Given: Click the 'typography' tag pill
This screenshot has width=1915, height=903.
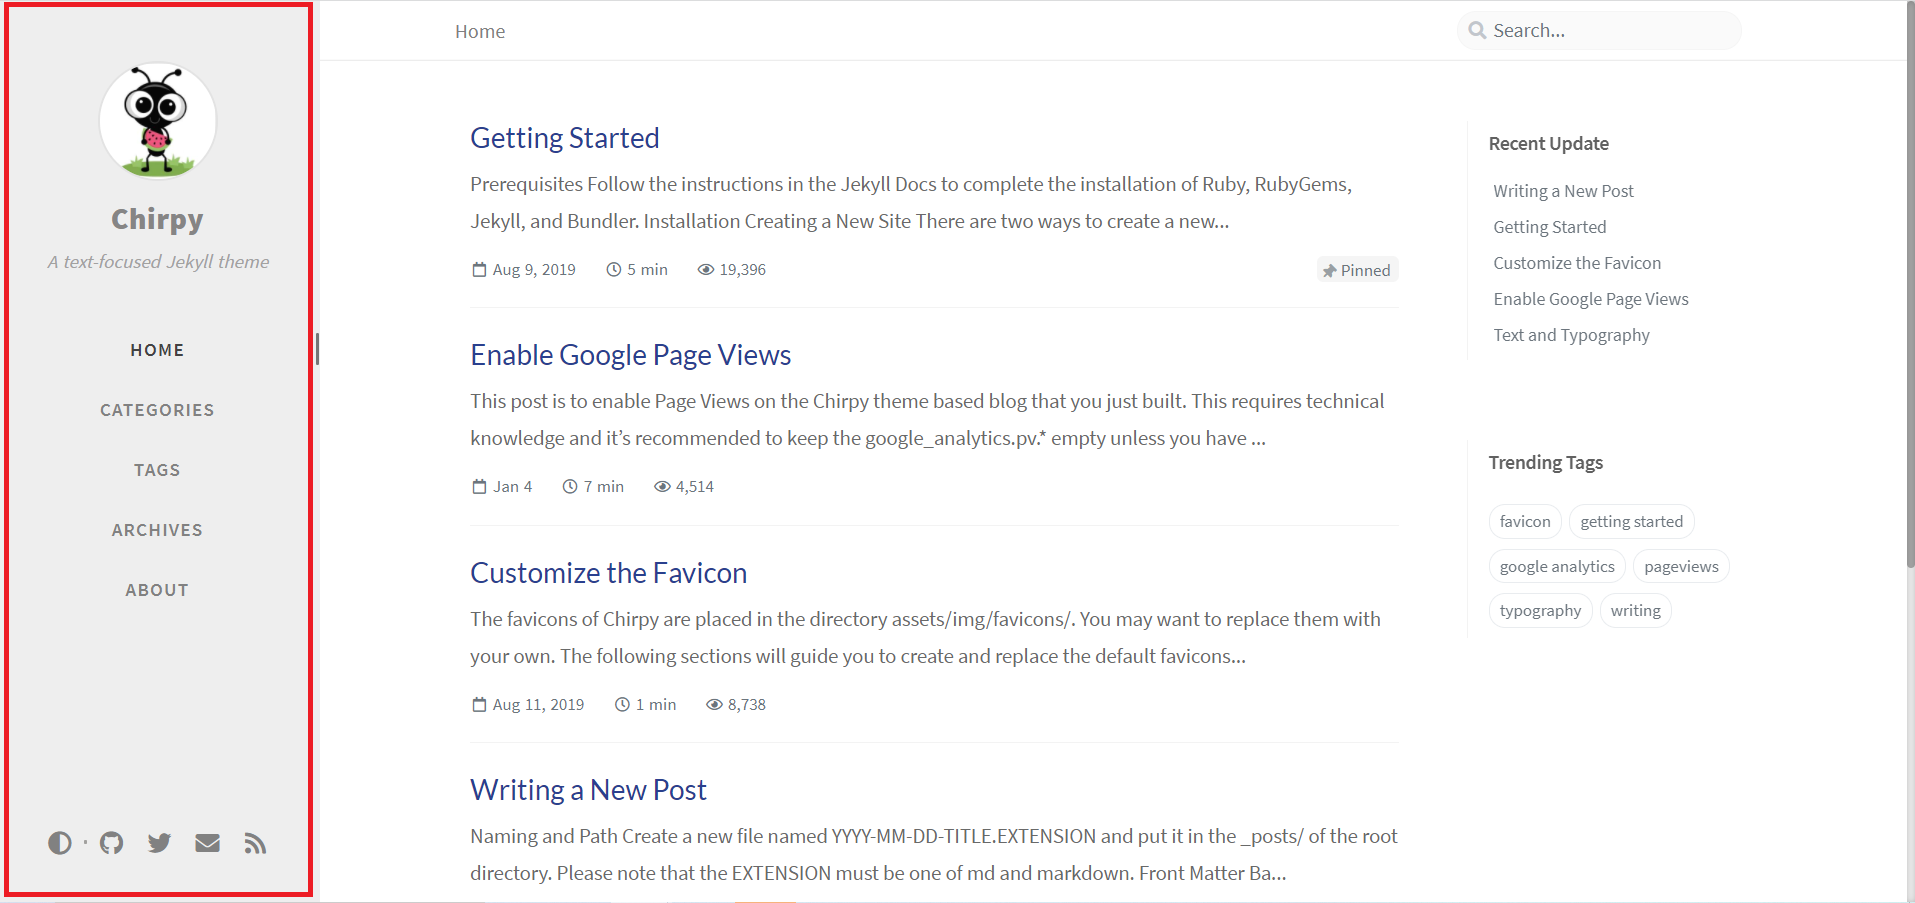Looking at the screenshot, I should coord(1540,611).
